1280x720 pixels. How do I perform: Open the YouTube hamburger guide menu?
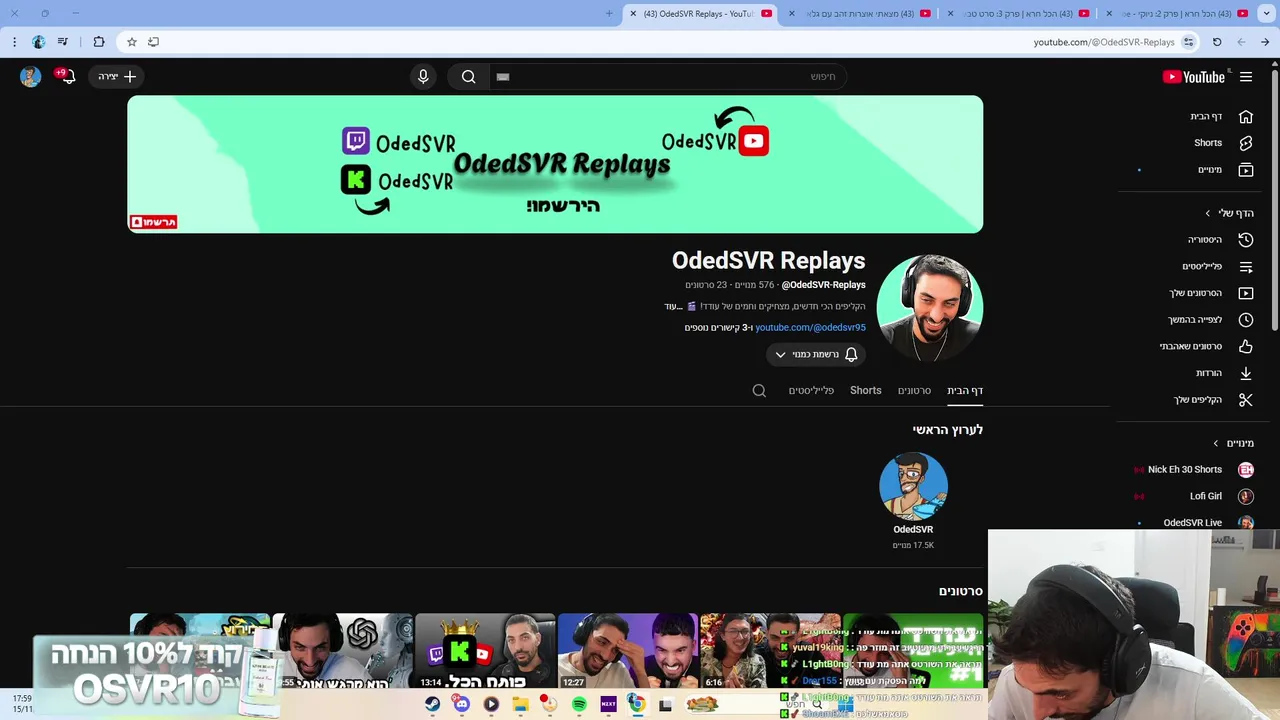click(x=1246, y=77)
